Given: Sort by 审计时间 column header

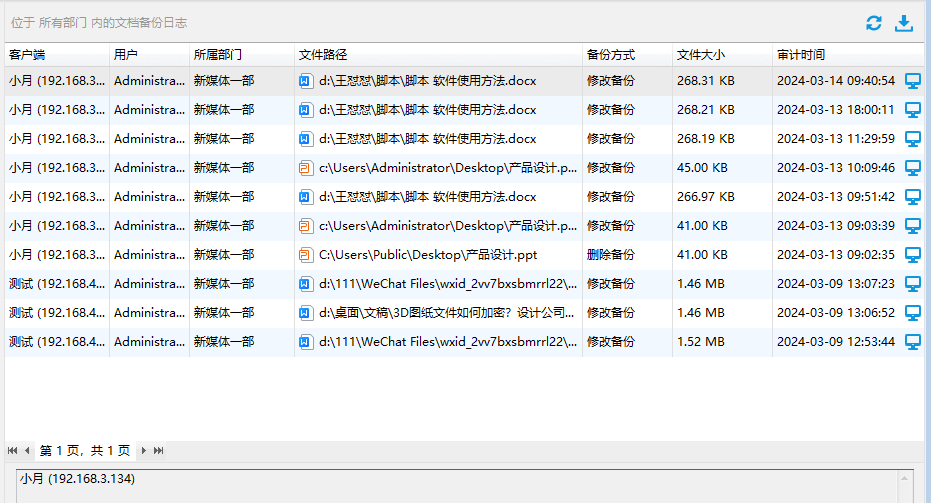Looking at the screenshot, I should [x=848, y=55].
